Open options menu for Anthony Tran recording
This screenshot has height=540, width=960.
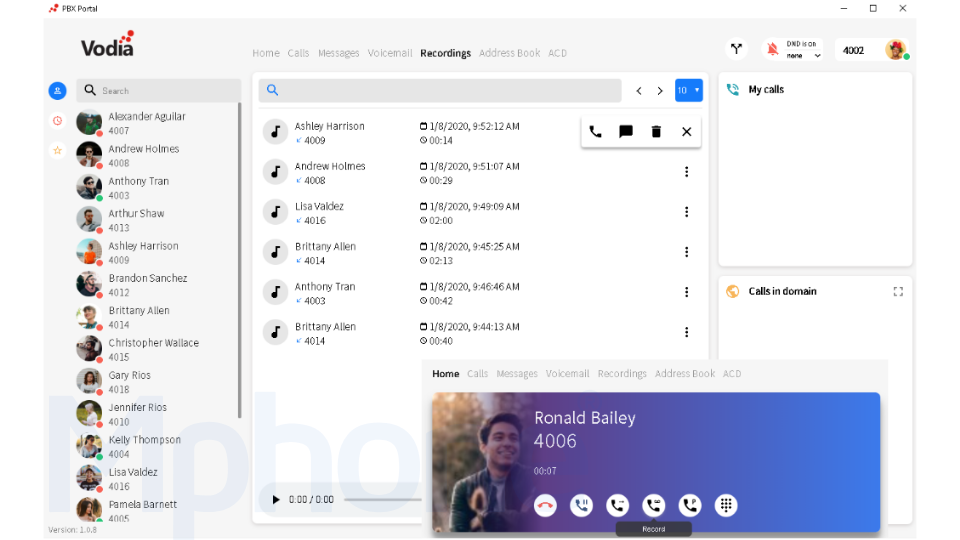tap(686, 292)
